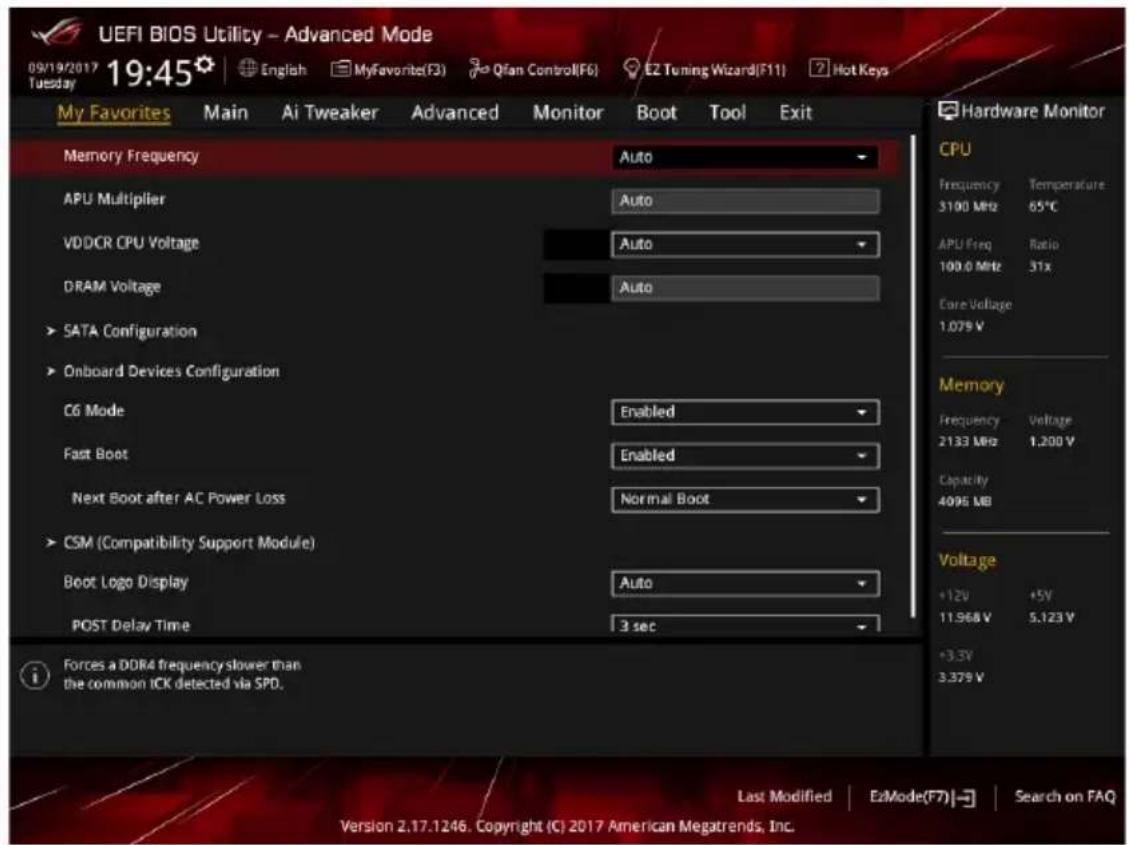Select the Fast Boot label

tap(96, 454)
